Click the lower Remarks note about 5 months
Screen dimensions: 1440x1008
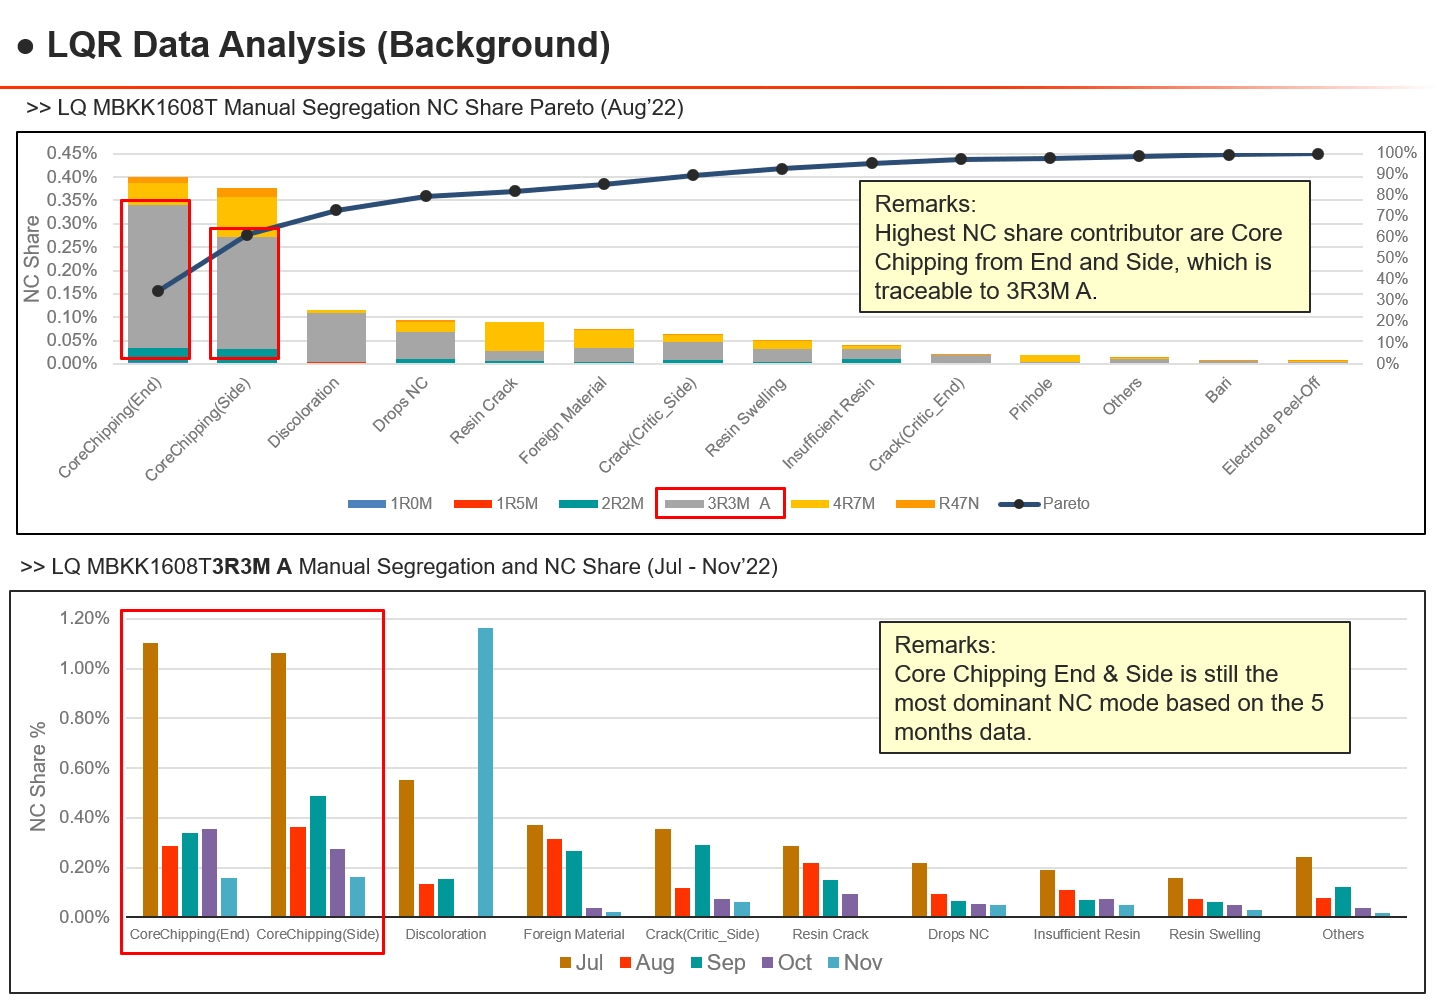(x=1115, y=688)
